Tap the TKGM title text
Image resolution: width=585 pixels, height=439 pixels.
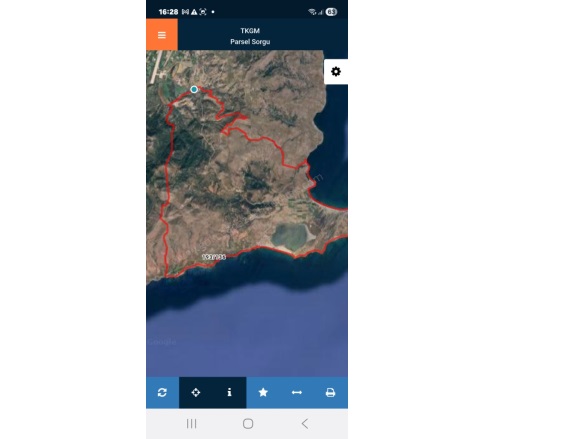click(x=250, y=31)
